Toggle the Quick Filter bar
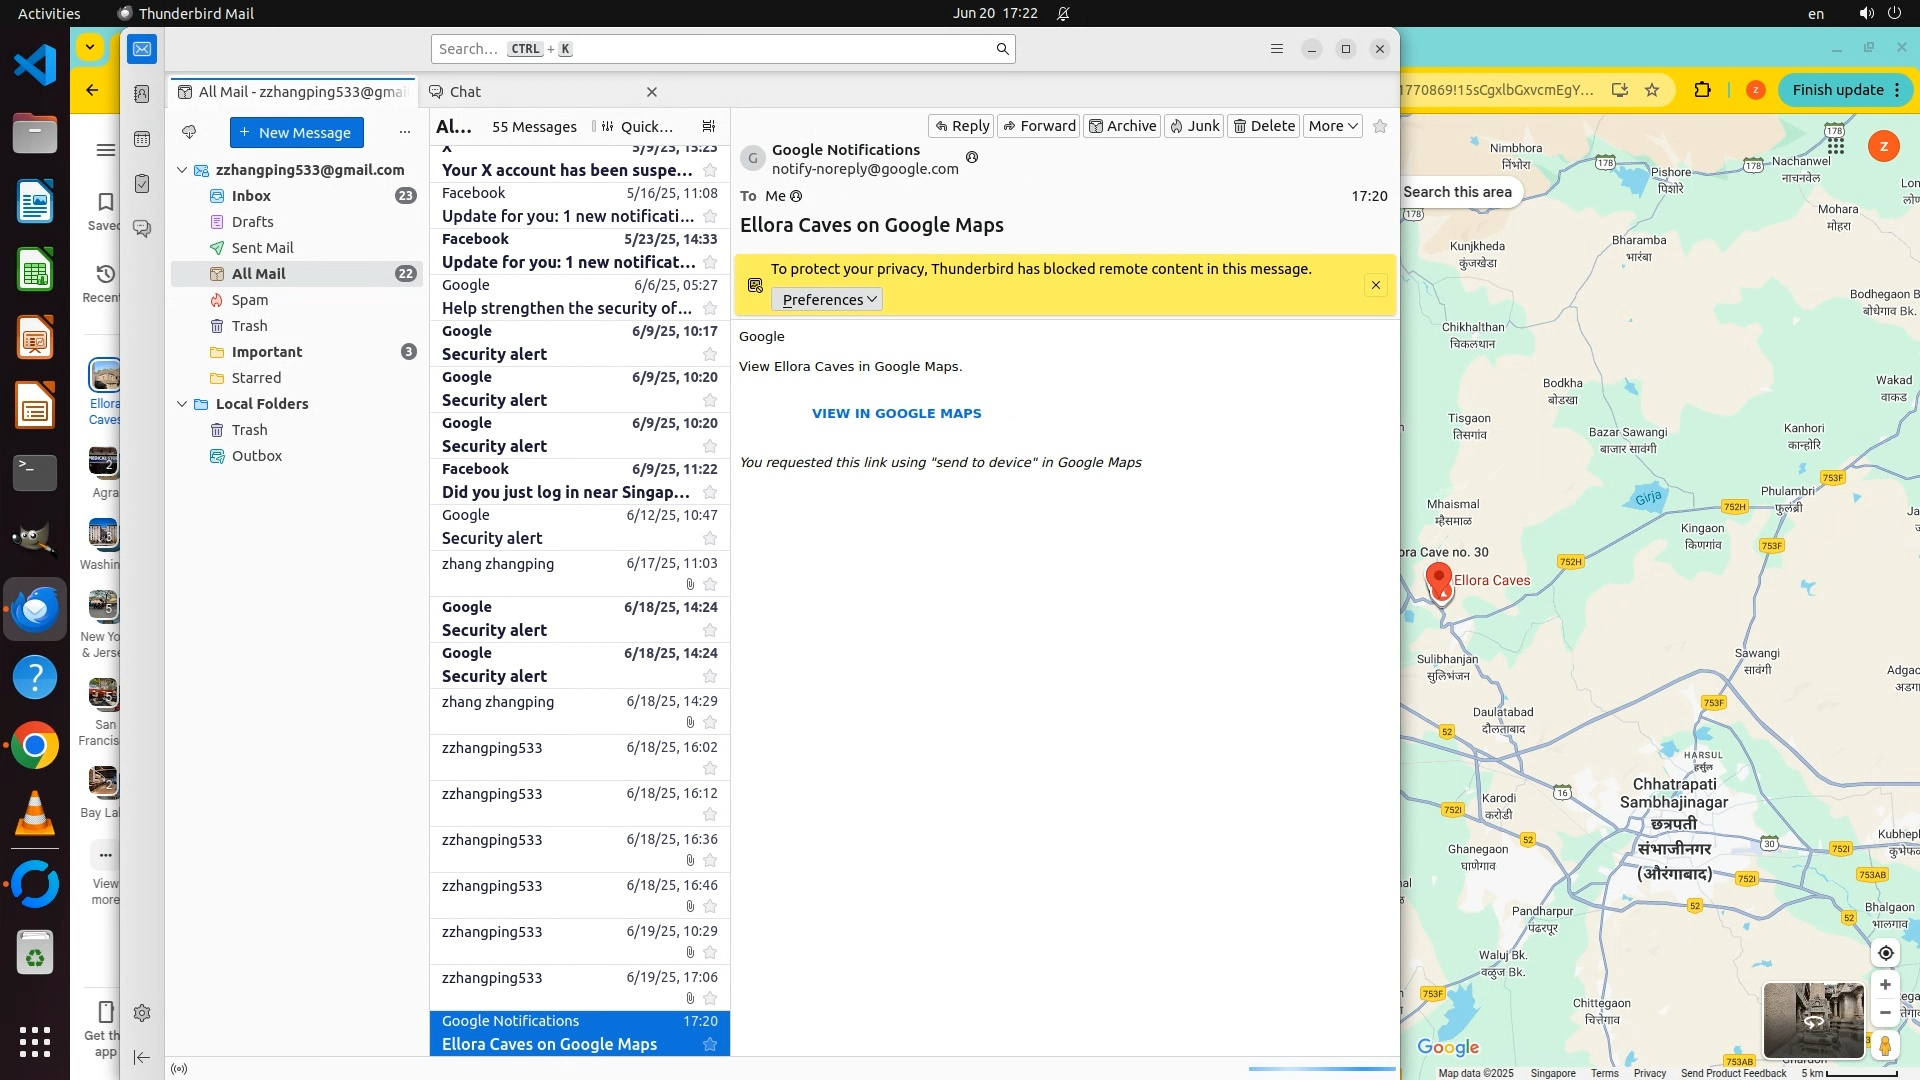The image size is (1920, 1080). click(x=636, y=127)
